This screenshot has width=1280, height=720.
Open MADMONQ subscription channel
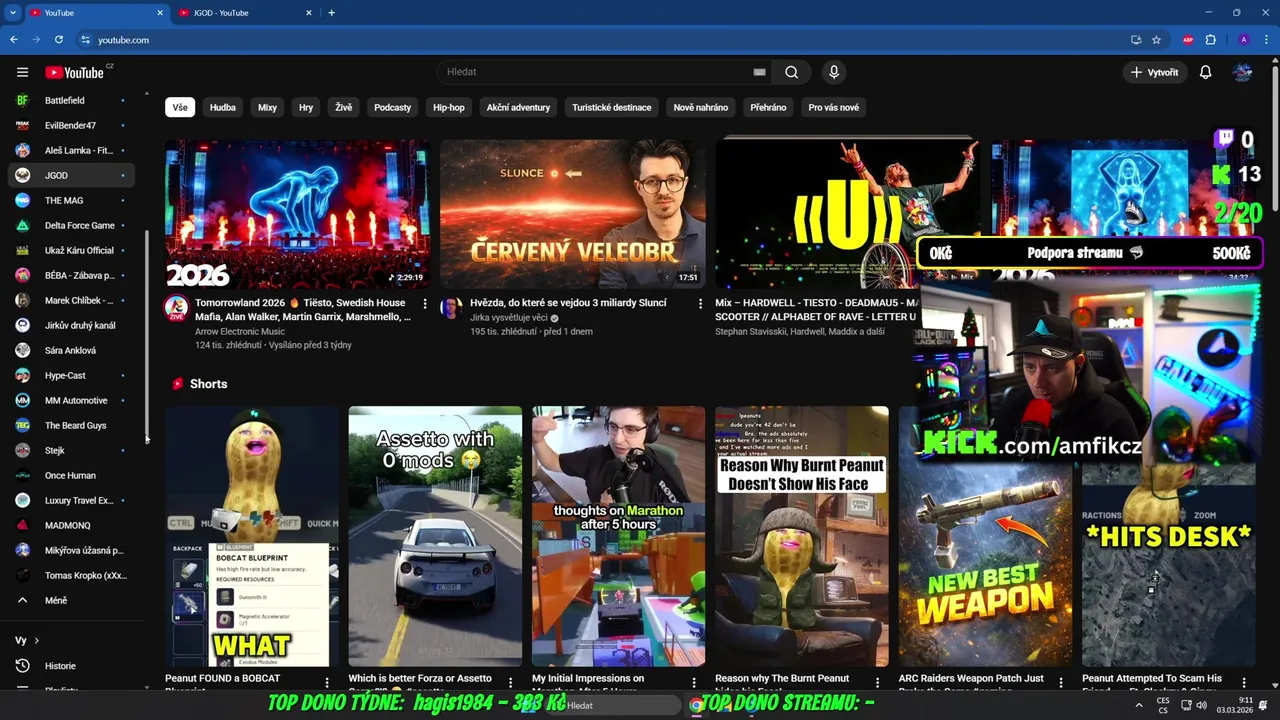click(x=70, y=525)
